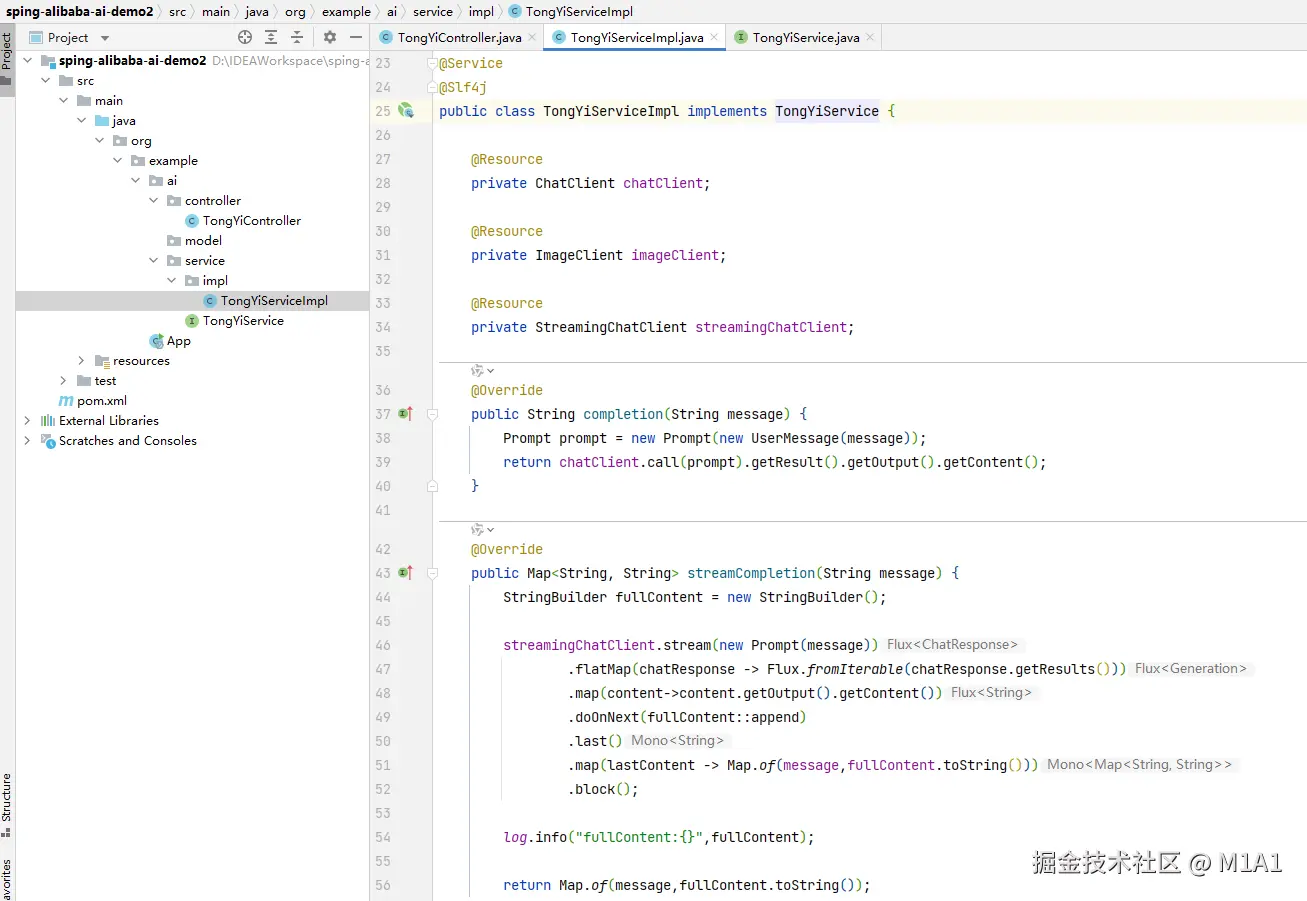Open the Project panel settings gear
Viewport: 1307px width, 901px height.
click(x=330, y=37)
